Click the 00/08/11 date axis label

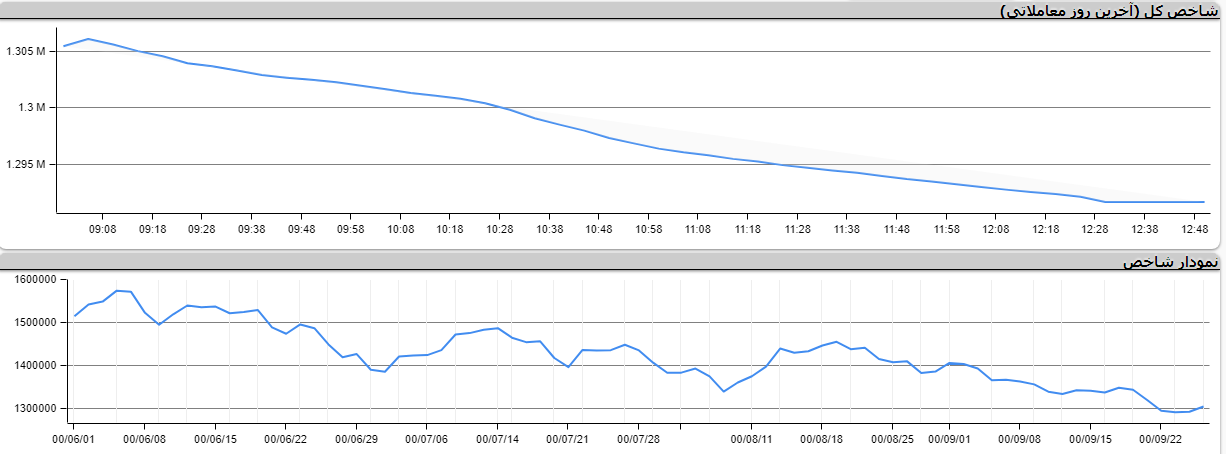point(751,438)
